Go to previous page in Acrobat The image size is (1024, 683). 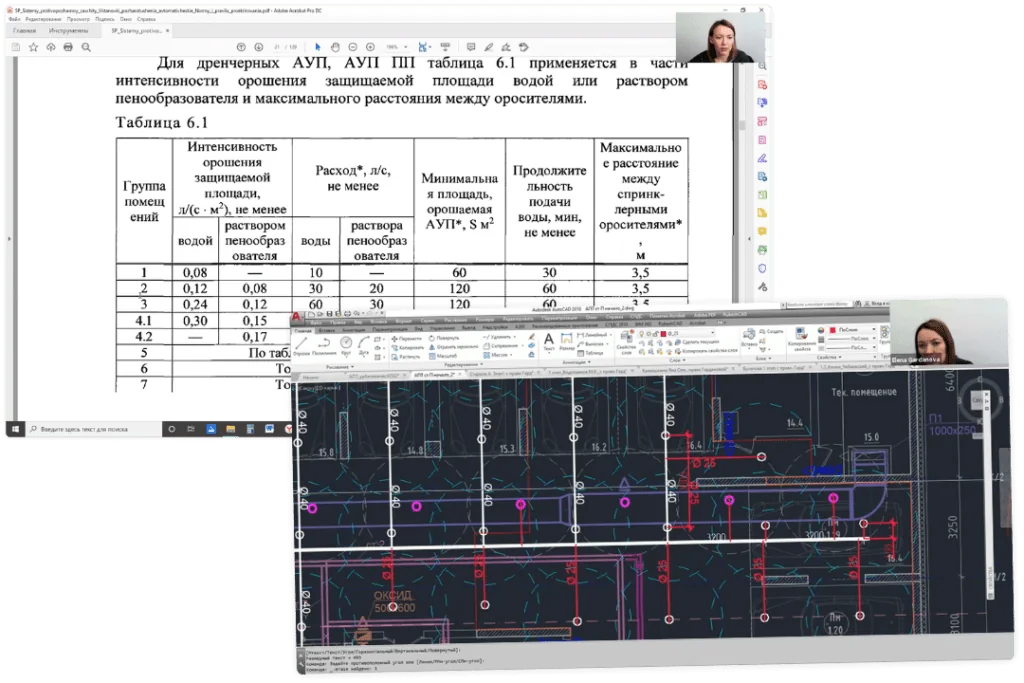241,47
